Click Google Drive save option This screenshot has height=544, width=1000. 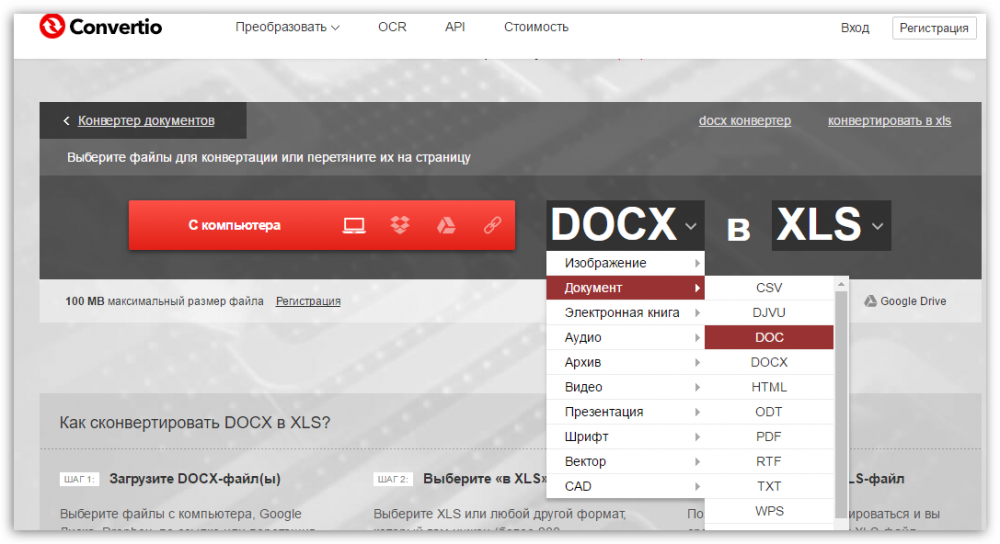(905, 301)
